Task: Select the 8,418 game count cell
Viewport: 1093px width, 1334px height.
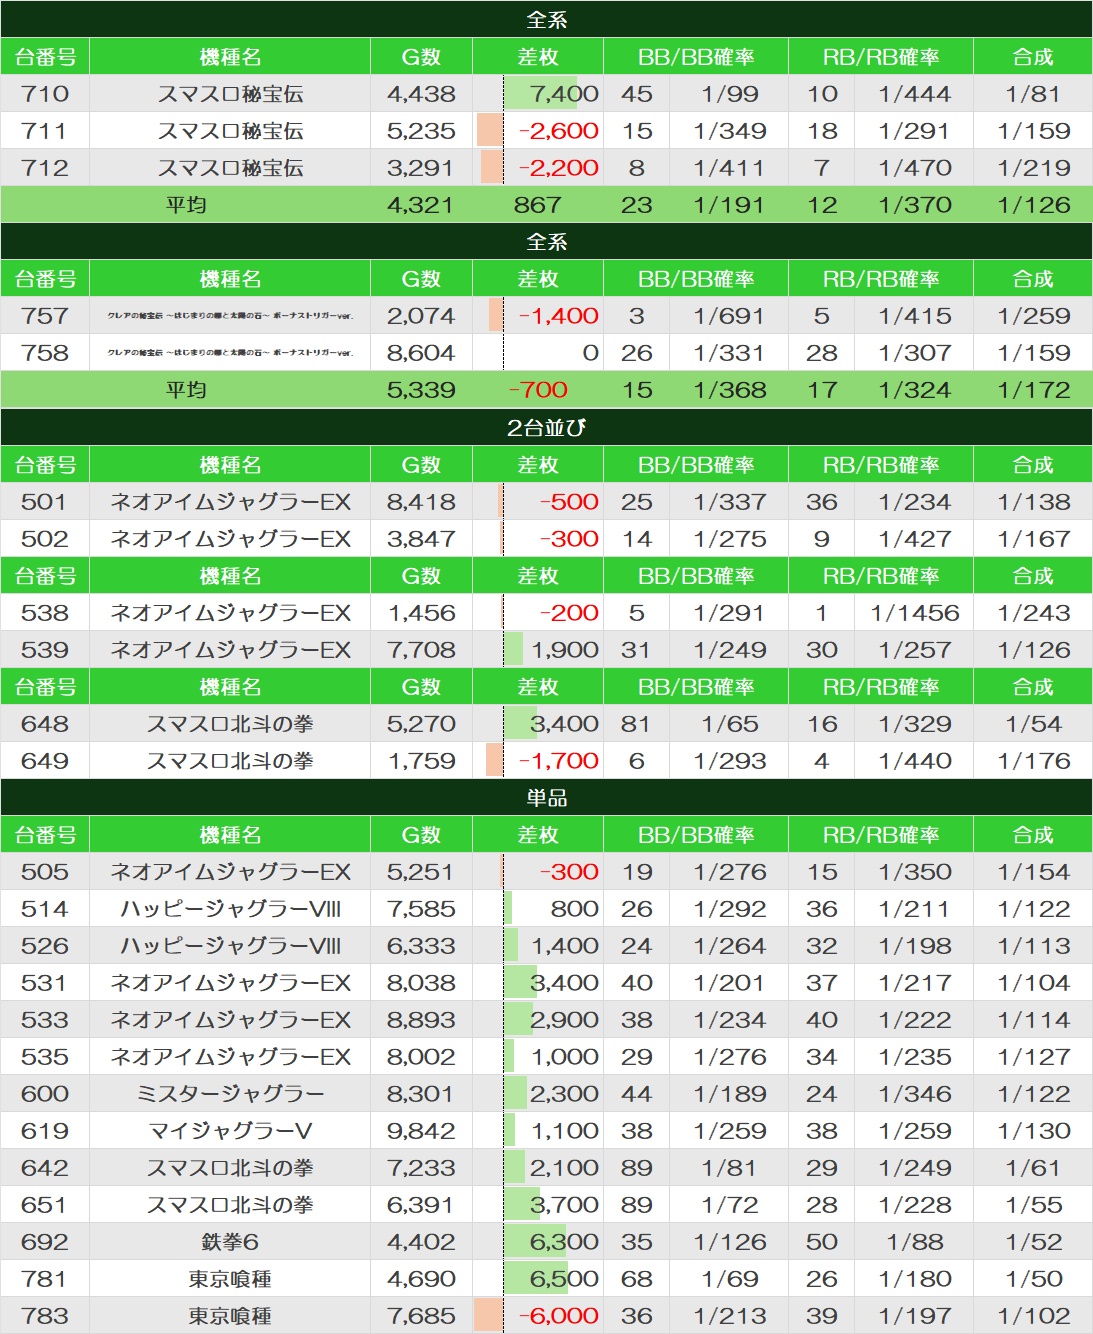Action: pos(421,501)
